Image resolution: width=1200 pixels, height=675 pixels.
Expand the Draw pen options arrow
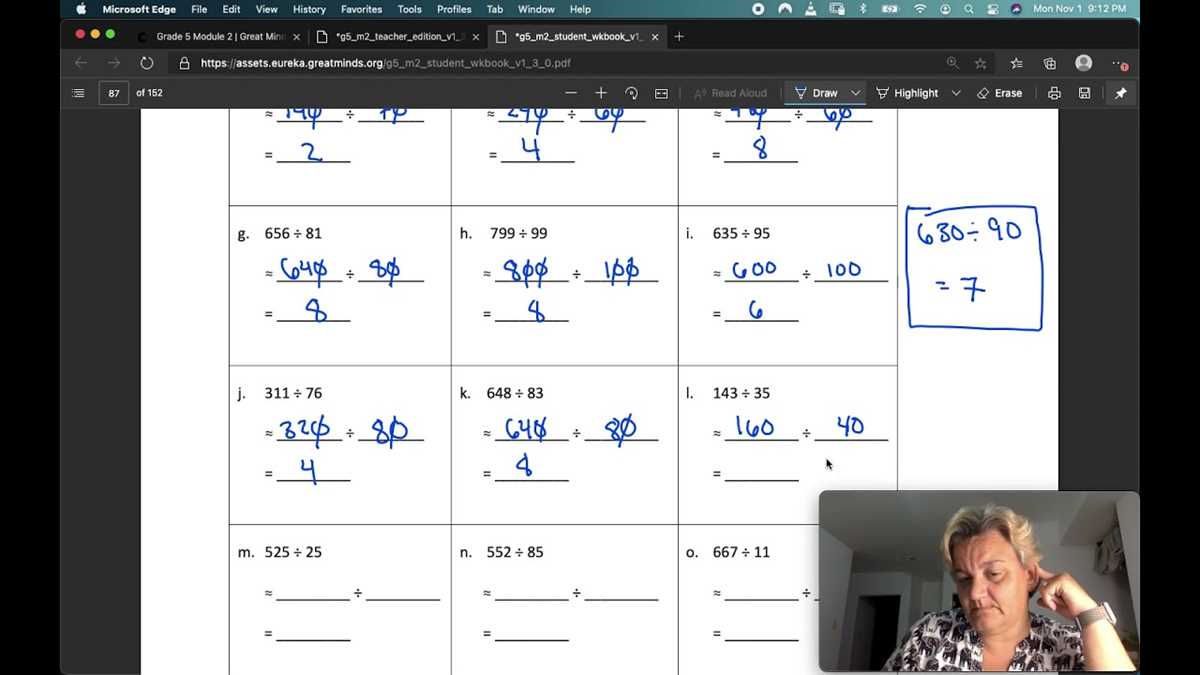[855, 93]
